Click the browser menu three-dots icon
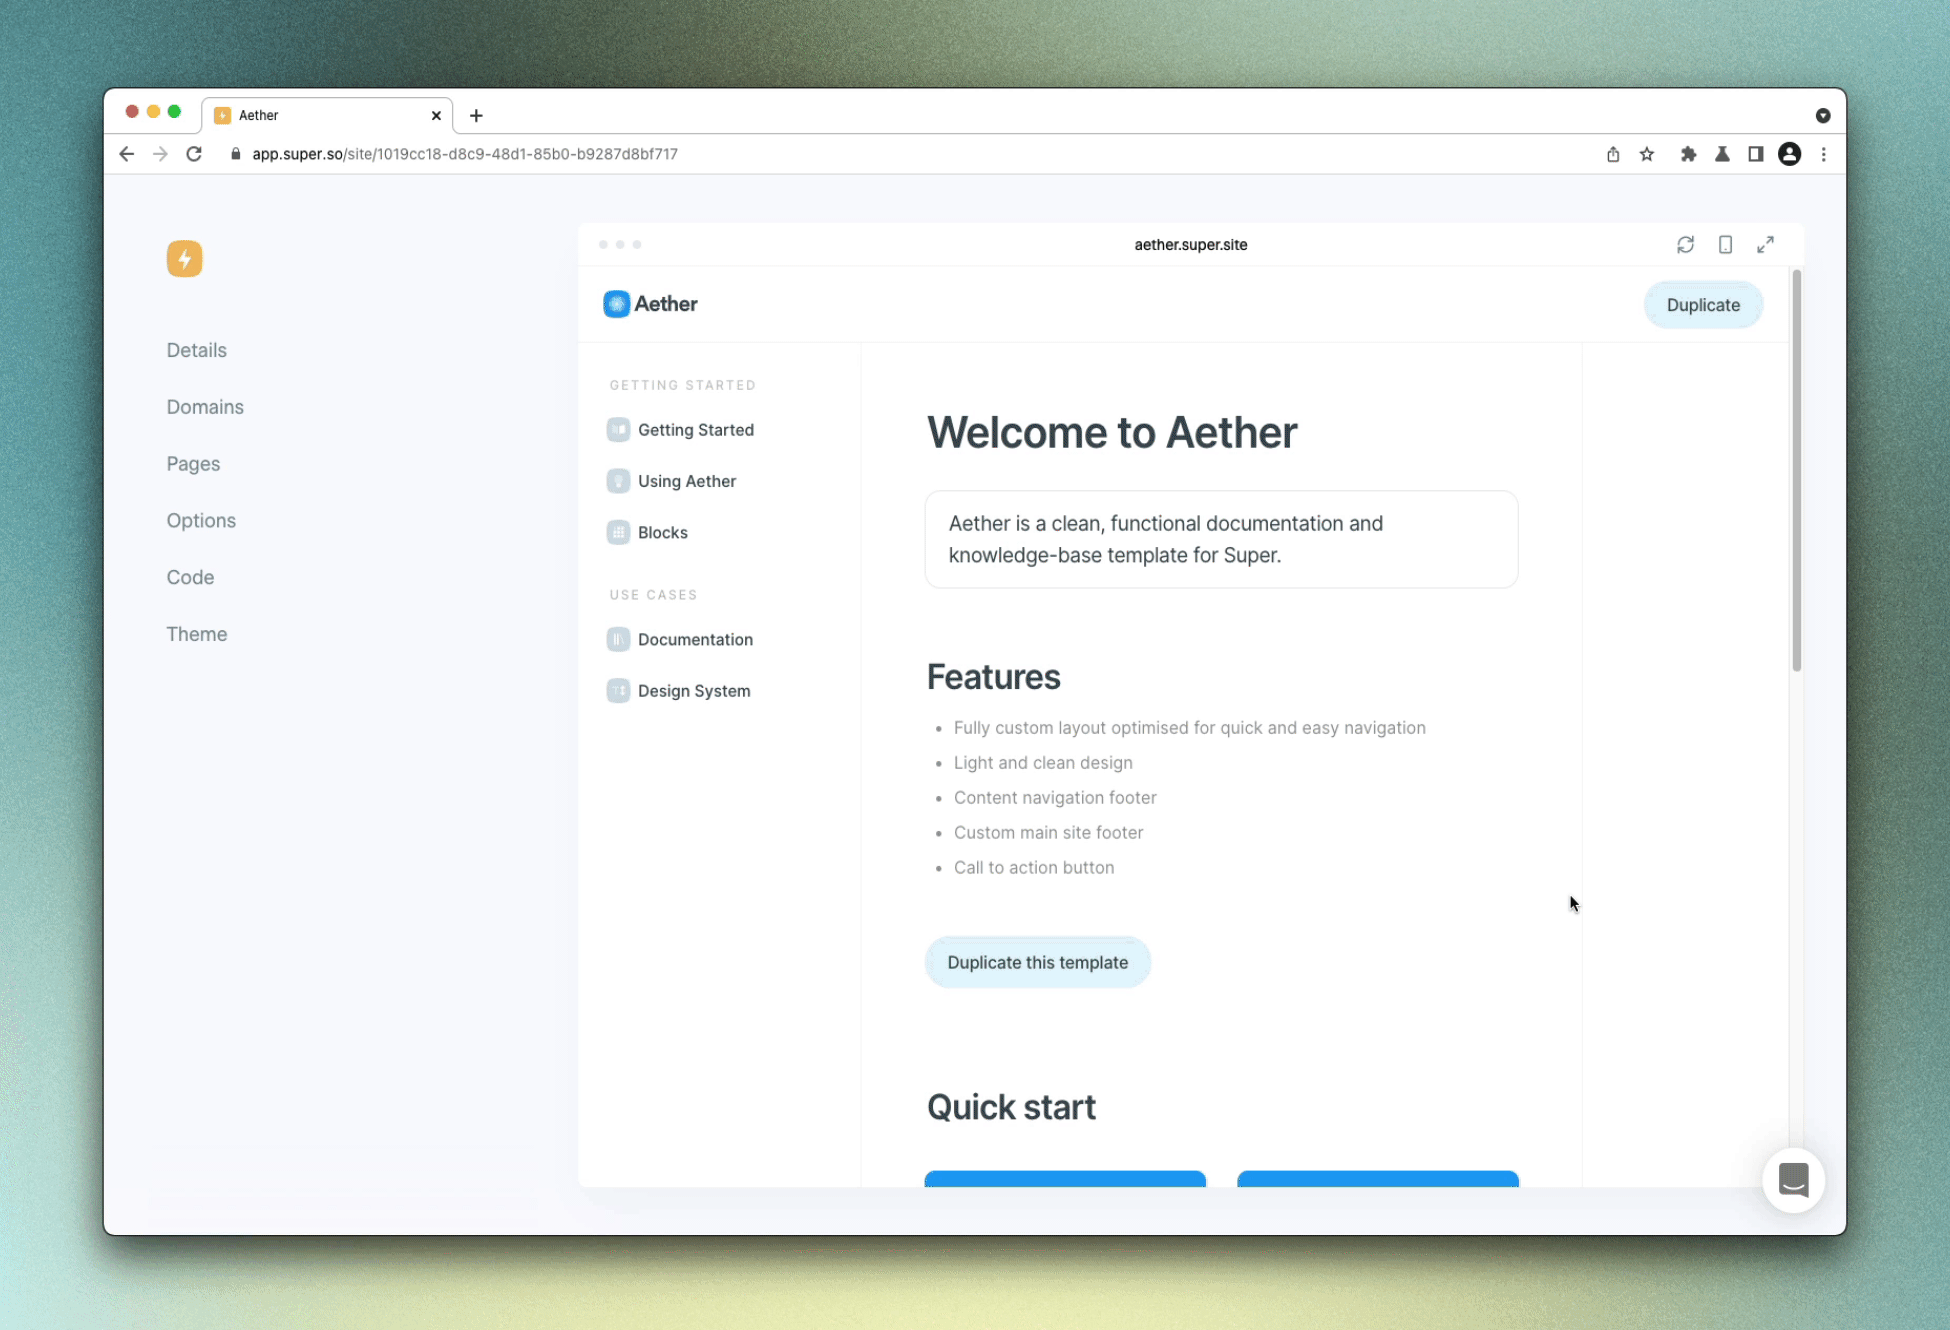 1824,154
